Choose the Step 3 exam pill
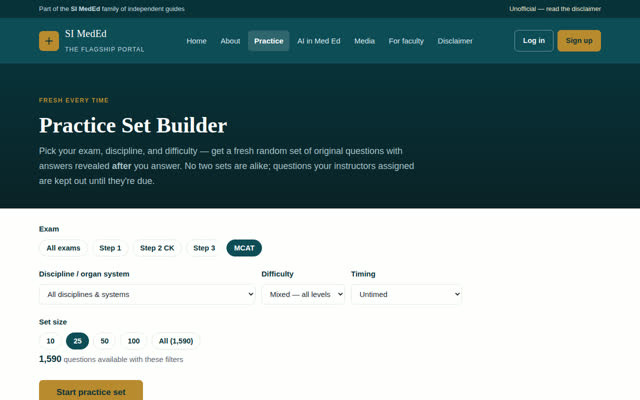Screen dimensions: 640x400 click(204, 248)
